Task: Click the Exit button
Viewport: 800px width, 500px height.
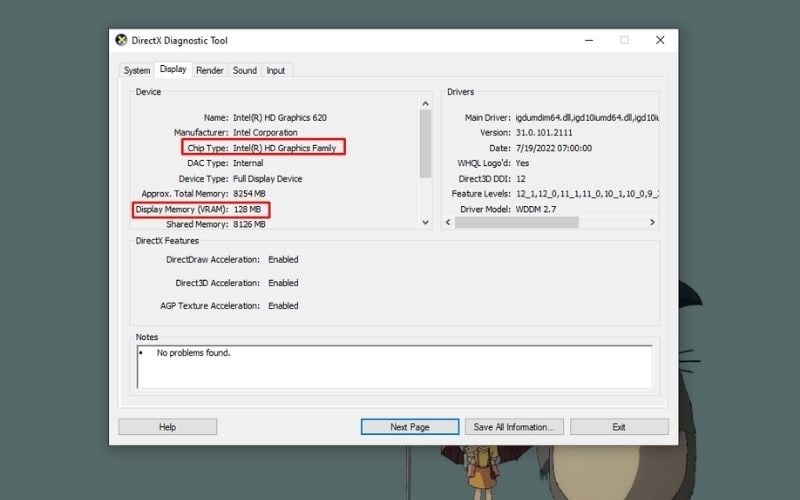Action: 619,427
